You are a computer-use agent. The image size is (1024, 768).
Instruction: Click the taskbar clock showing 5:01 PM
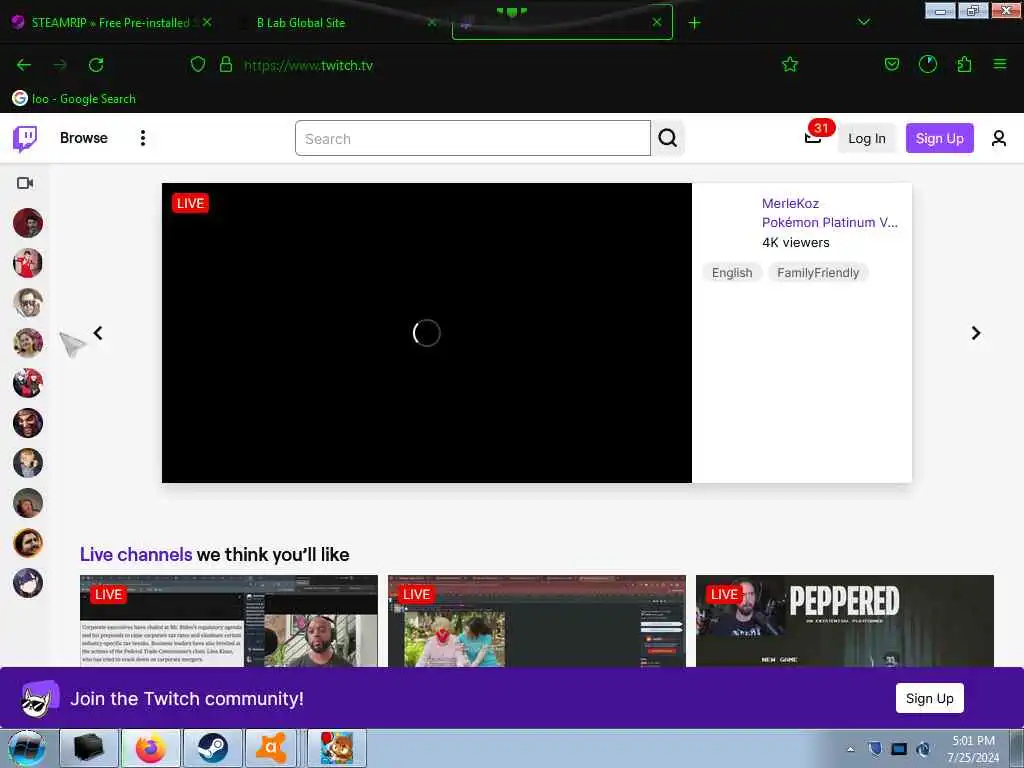pyautogui.click(x=973, y=749)
